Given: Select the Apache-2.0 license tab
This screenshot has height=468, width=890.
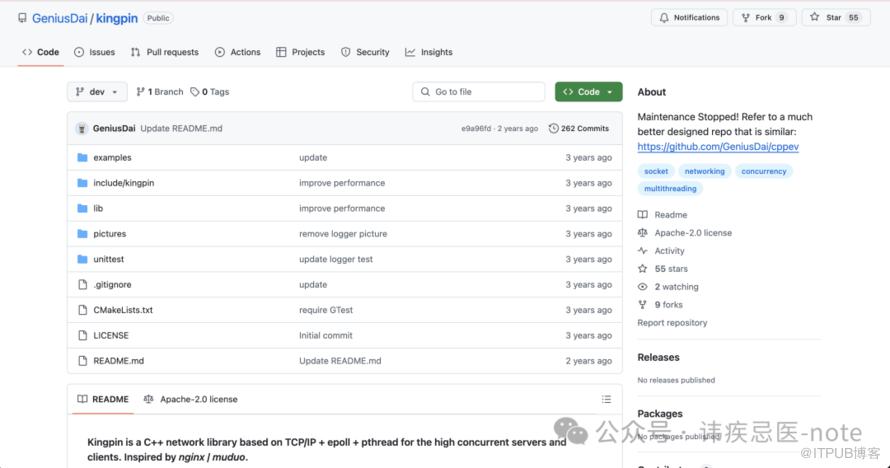Looking at the screenshot, I should (190, 399).
